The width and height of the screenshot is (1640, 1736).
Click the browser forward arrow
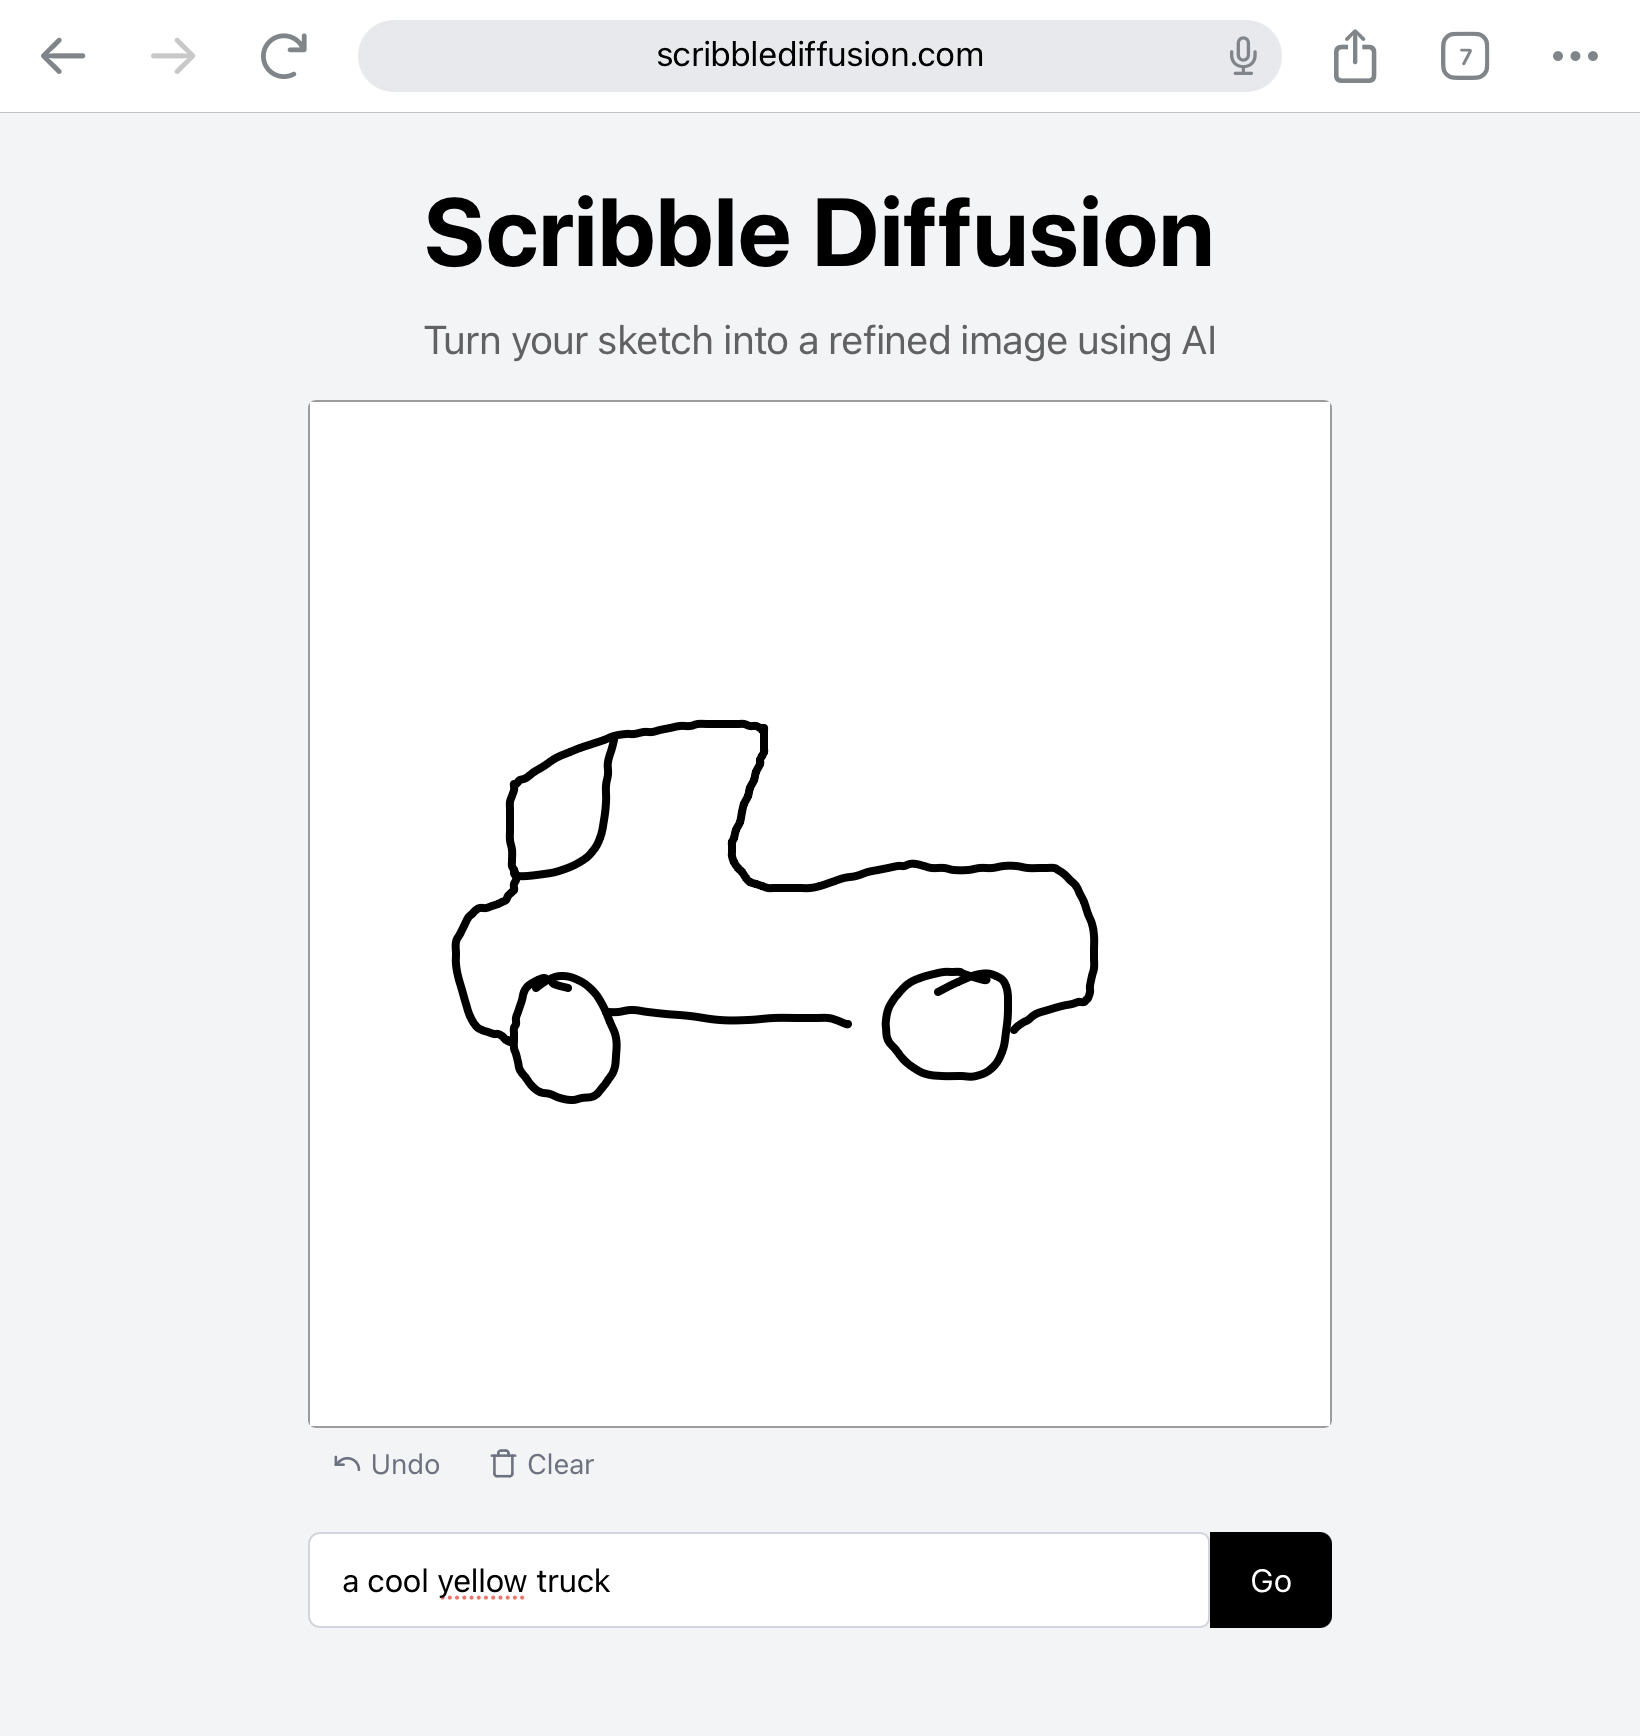click(173, 56)
